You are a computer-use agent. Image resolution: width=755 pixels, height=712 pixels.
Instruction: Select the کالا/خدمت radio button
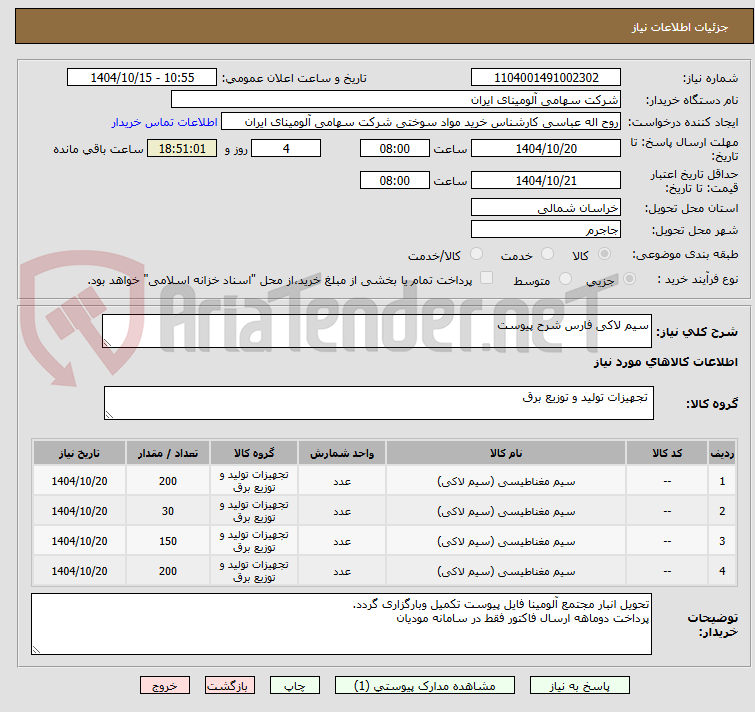coord(476,254)
